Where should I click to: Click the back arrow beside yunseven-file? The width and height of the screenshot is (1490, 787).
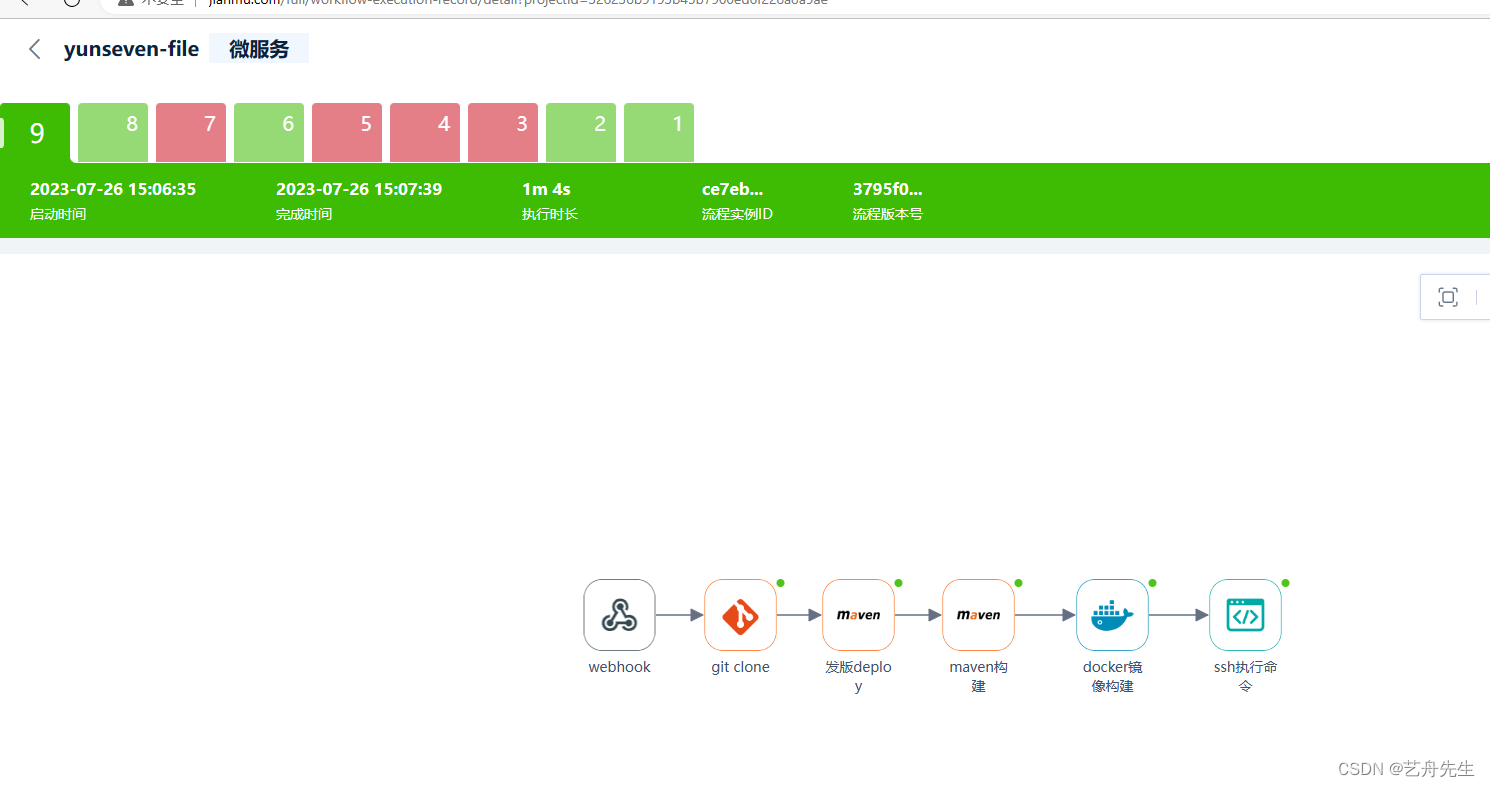pos(35,48)
